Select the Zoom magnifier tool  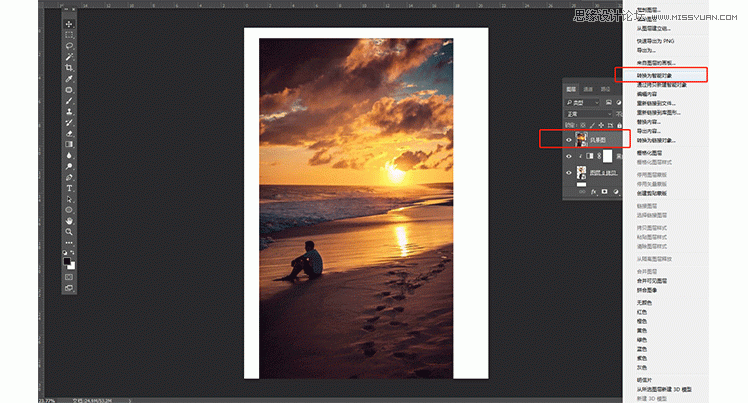[x=69, y=231]
